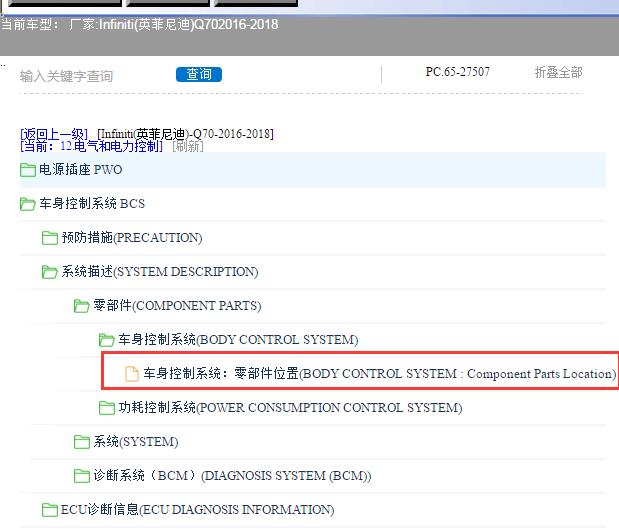The width and height of the screenshot is (619, 529).
Task: Select the 车身控制系统(BODY CONTROL SYSTEM) label
Action: tap(238, 340)
